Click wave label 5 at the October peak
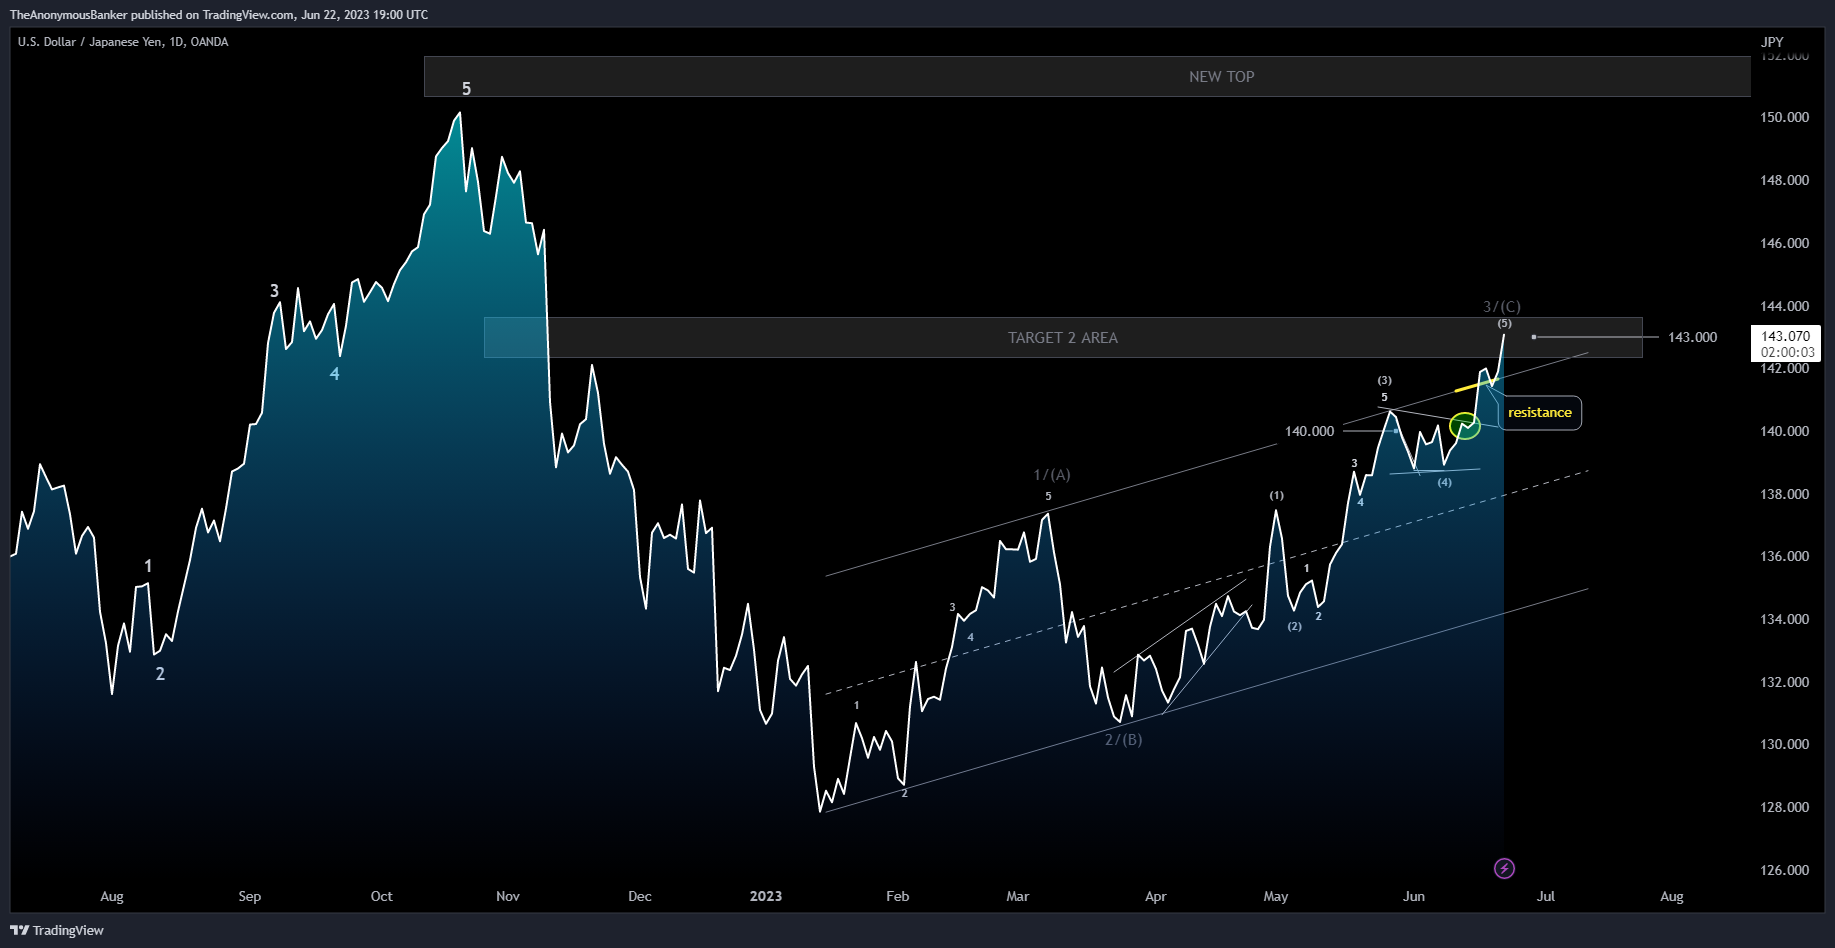 click(x=466, y=89)
